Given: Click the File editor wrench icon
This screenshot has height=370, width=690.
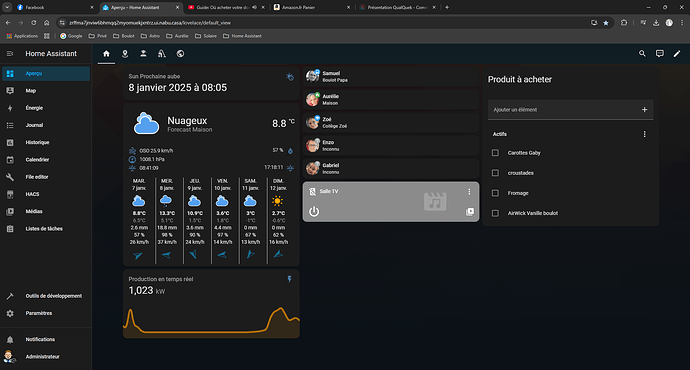Looking at the screenshot, I should click(10, 177).
